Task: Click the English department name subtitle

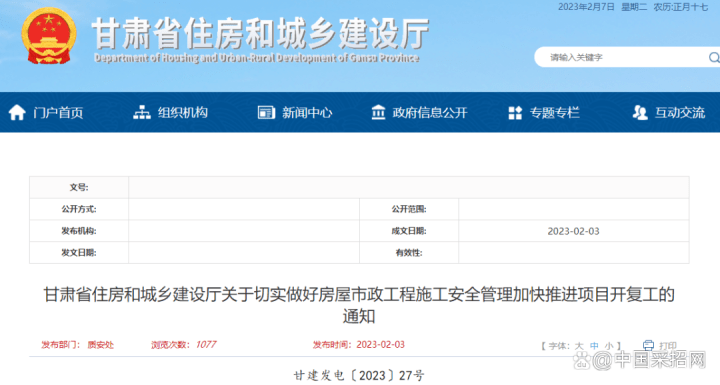Action: [x=257, y=58]
